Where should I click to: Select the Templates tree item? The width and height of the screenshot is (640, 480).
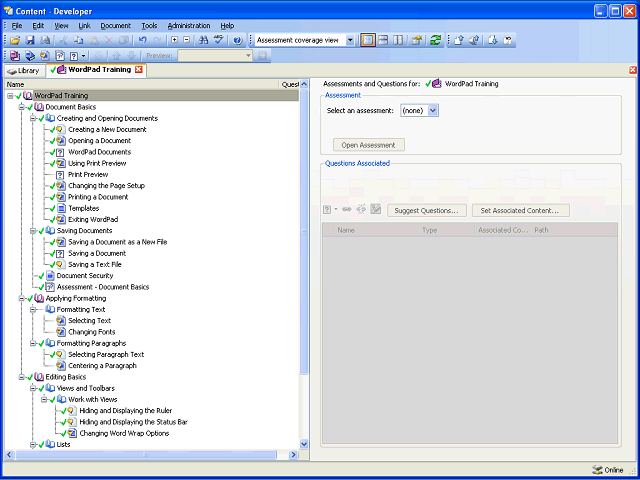click(x=84, y=208)
